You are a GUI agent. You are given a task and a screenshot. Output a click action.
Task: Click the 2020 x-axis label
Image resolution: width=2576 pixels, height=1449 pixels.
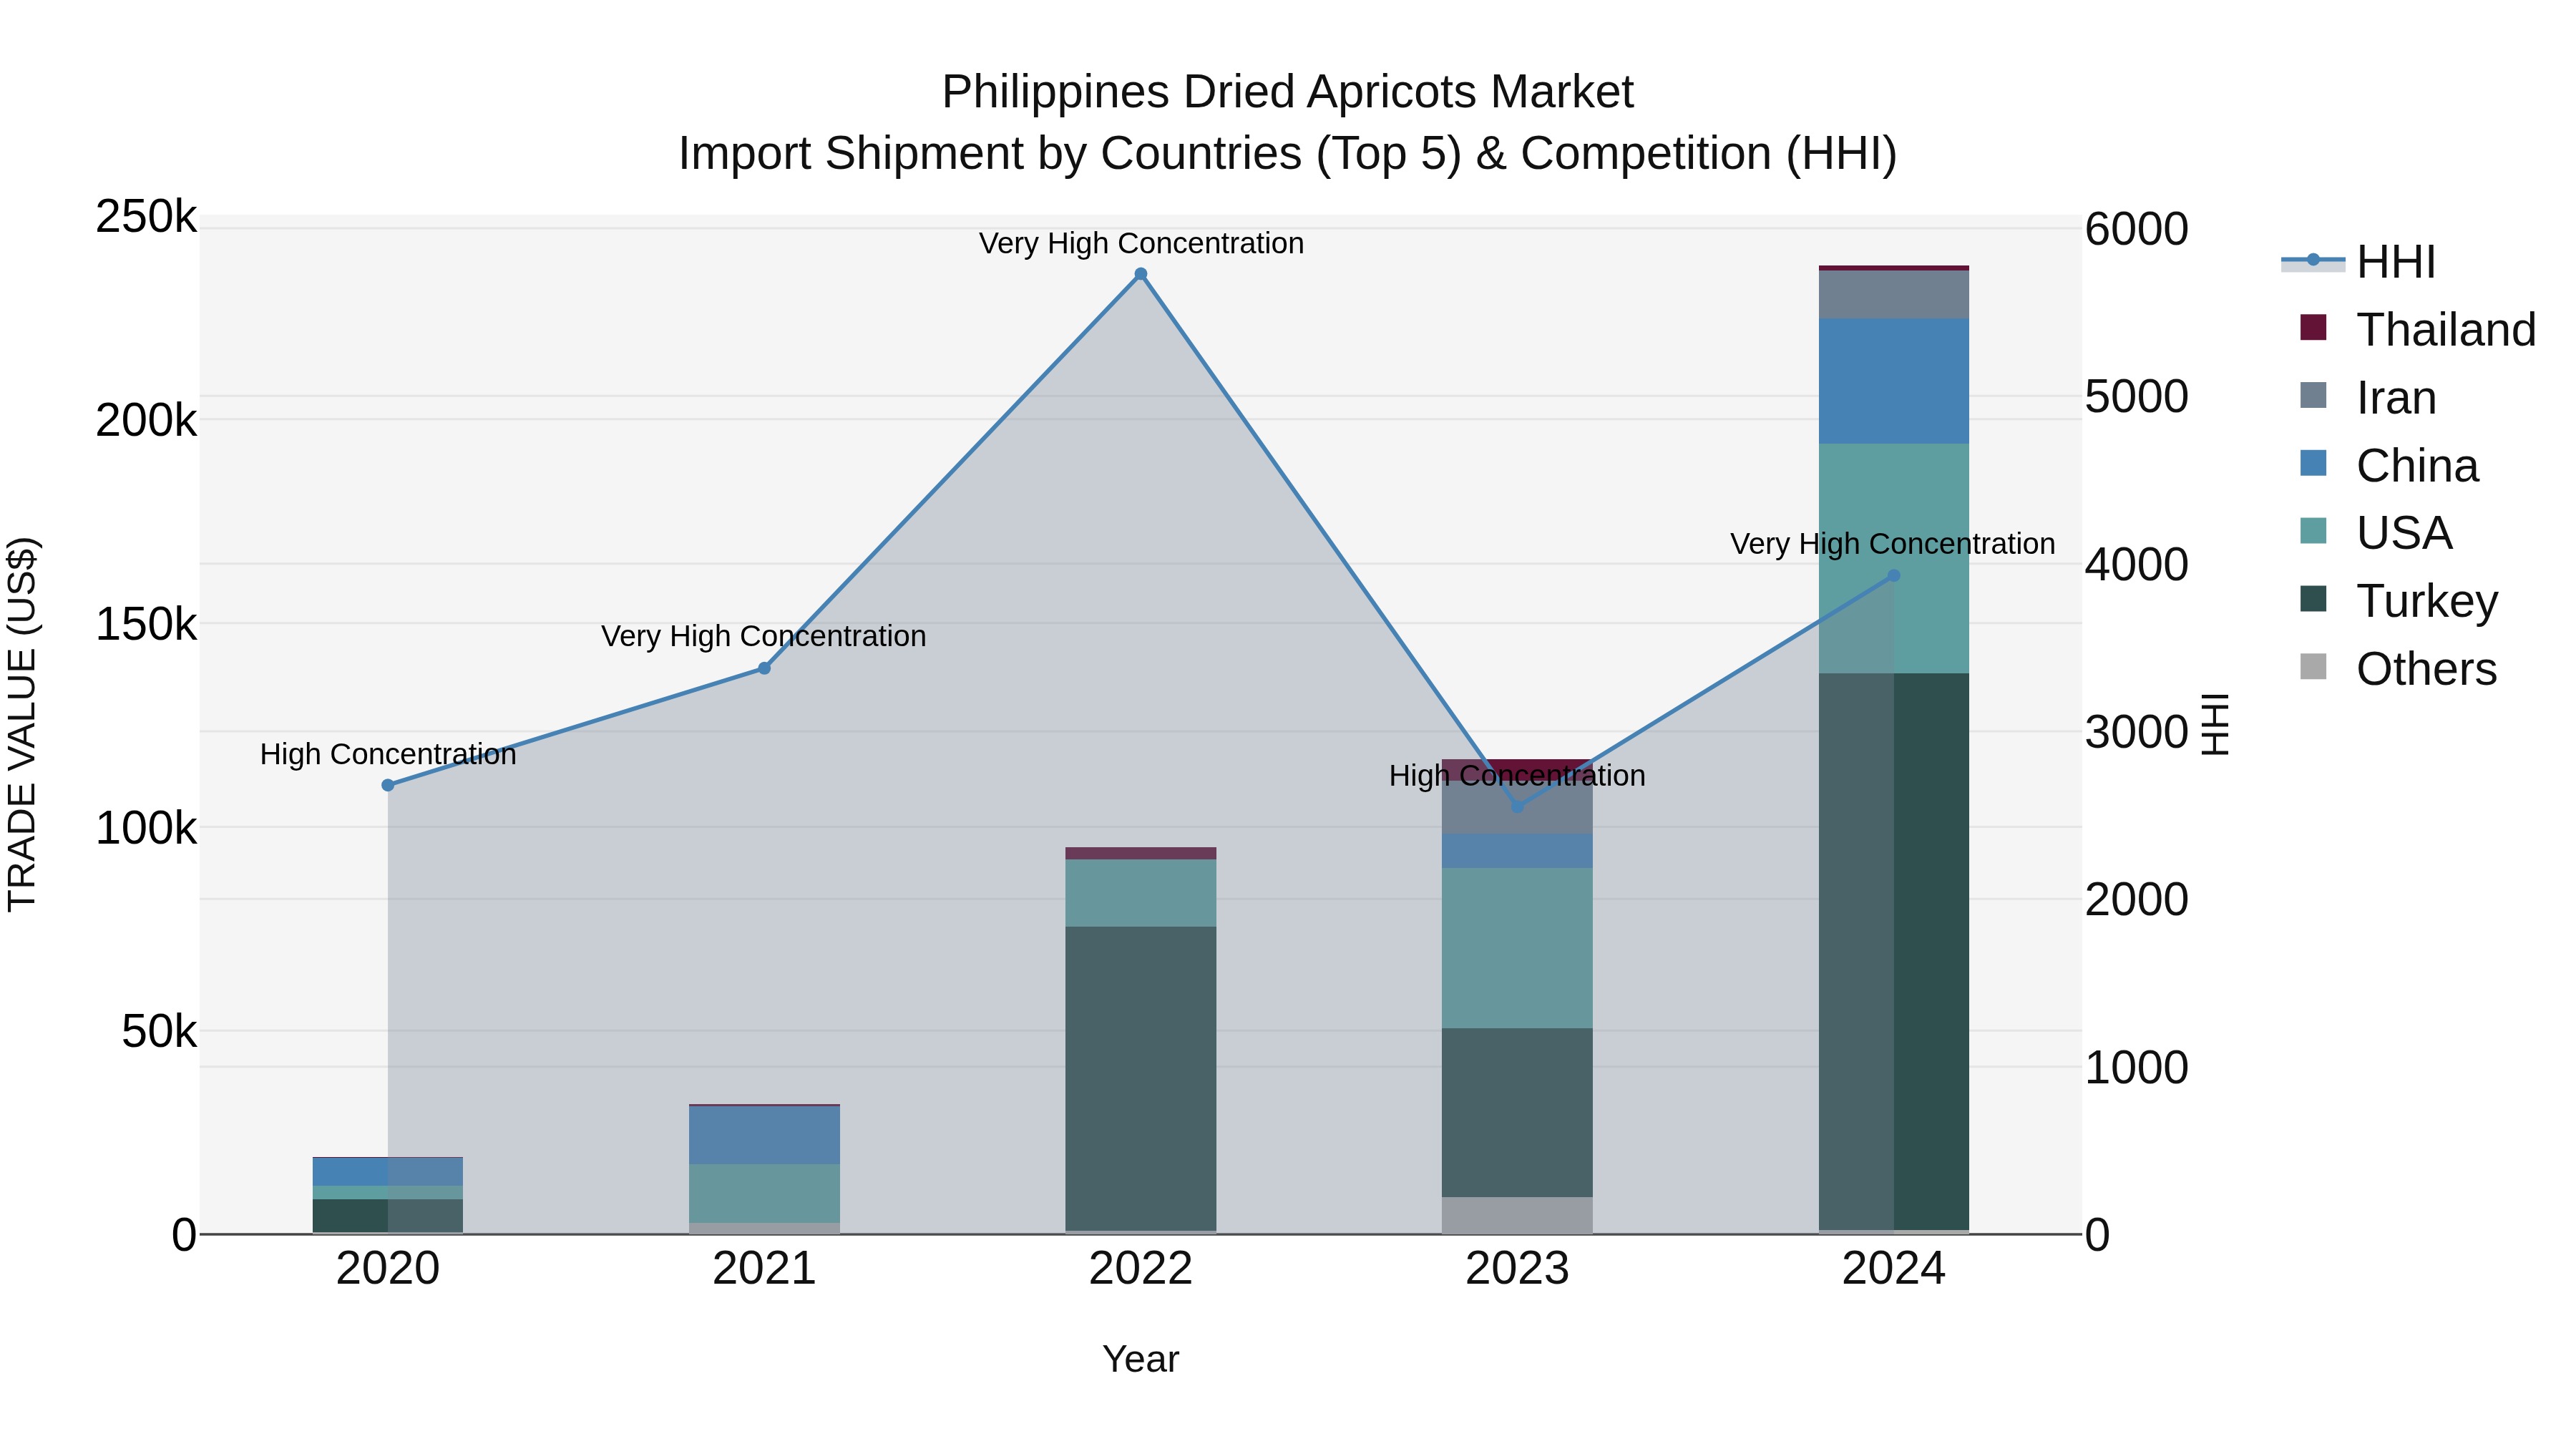[x=388, y=1269]
